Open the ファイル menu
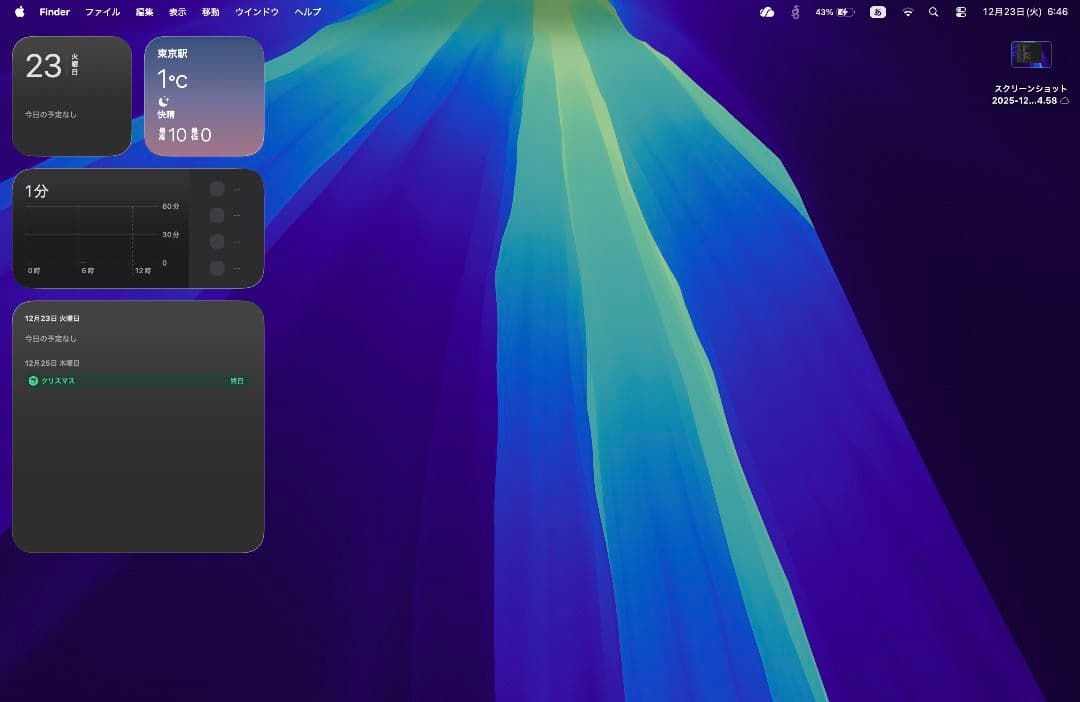 [102, 12]
